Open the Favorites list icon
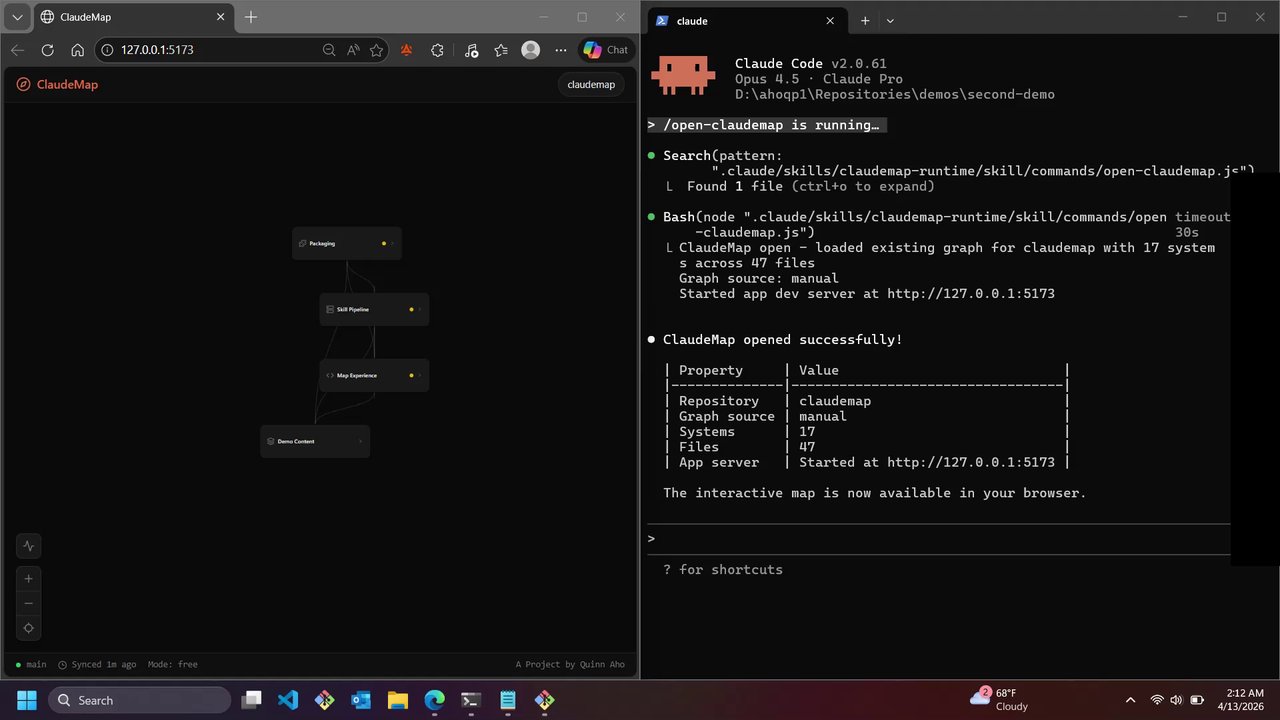This screenshot has height=720, width=1280. [x=501, y=50]
